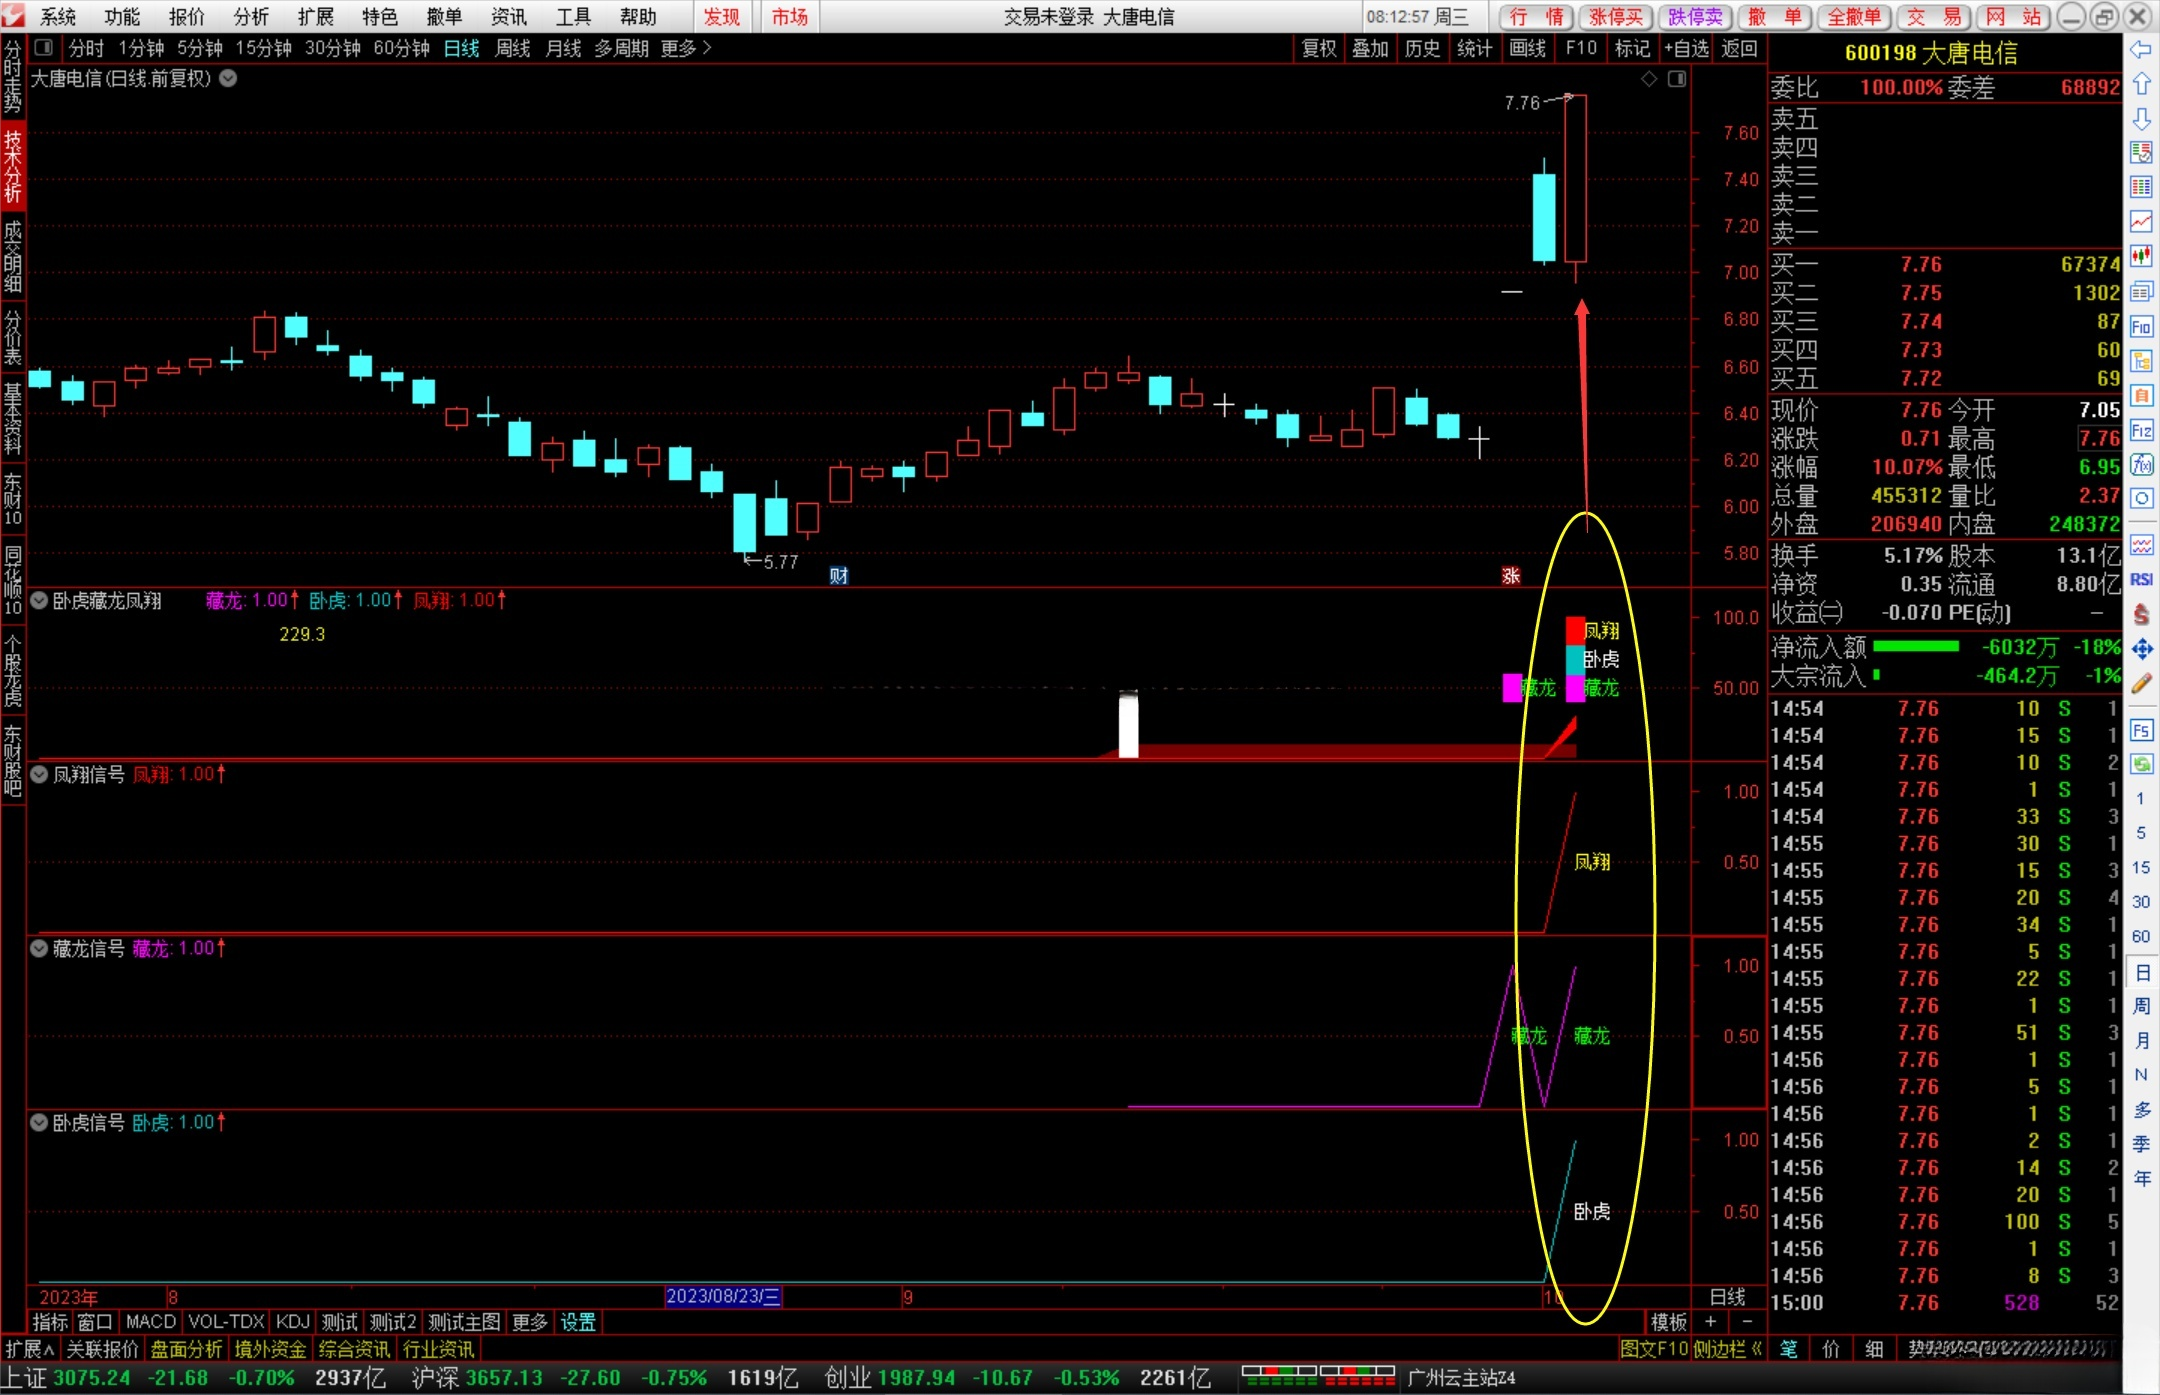This screenshot has height=1395, width=2160.
Task: Open the 分析 menu
Action: tap(251, 16)
